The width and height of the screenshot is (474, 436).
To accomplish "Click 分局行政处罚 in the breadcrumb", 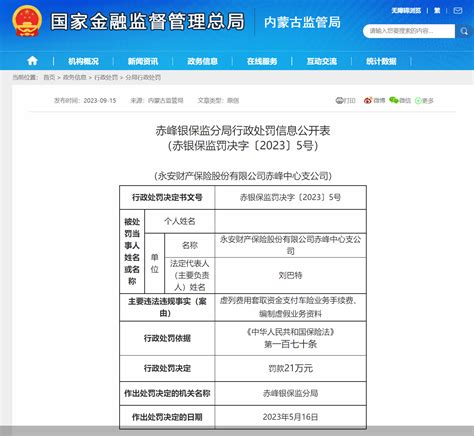I will [143, 77].
